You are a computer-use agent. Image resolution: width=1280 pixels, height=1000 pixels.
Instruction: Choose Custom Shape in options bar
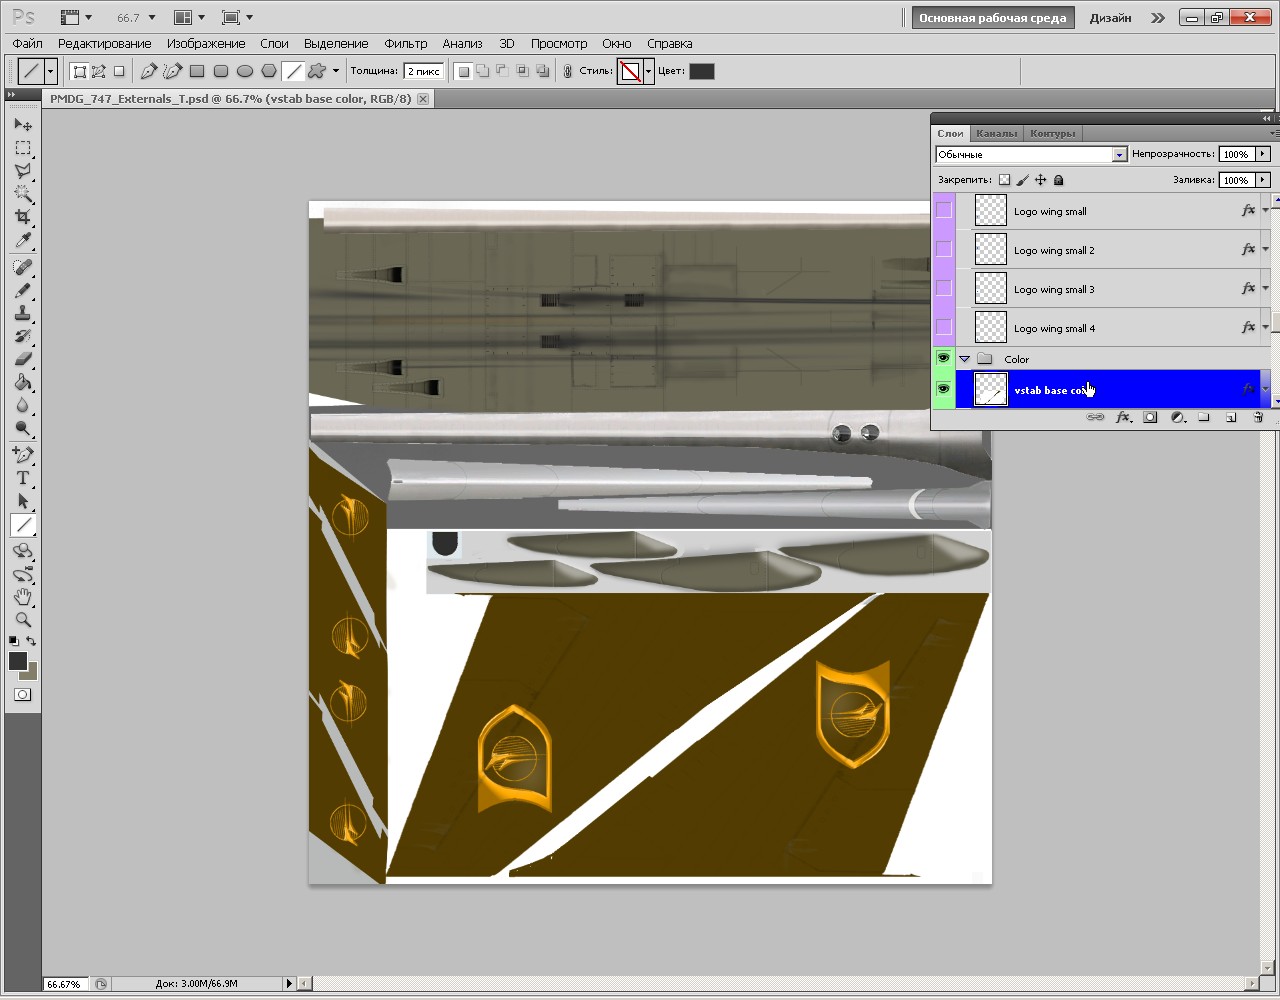(x=317, y=71)
